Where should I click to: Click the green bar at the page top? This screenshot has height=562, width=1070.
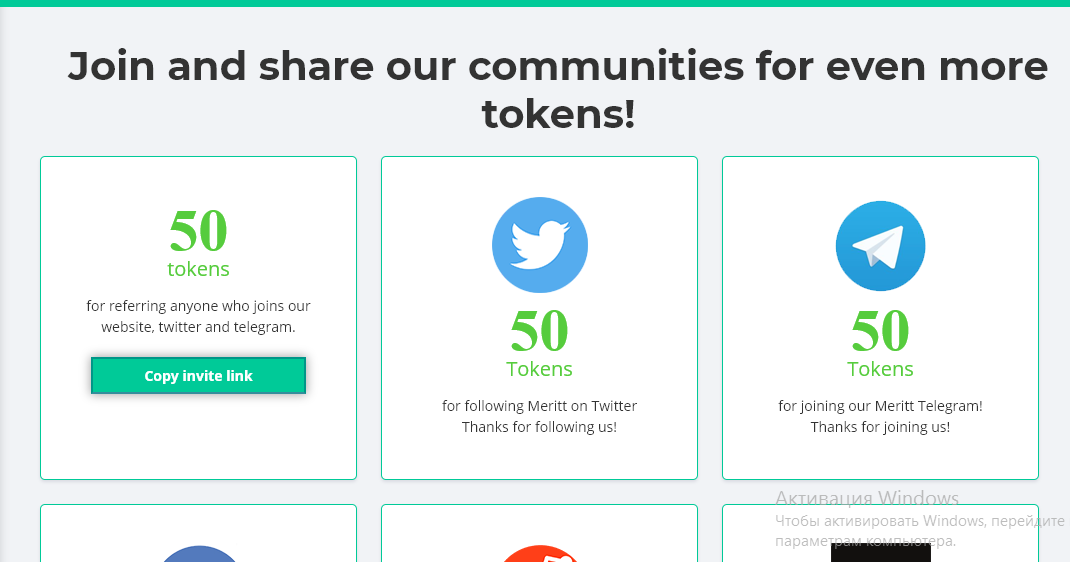click(535, 3)
